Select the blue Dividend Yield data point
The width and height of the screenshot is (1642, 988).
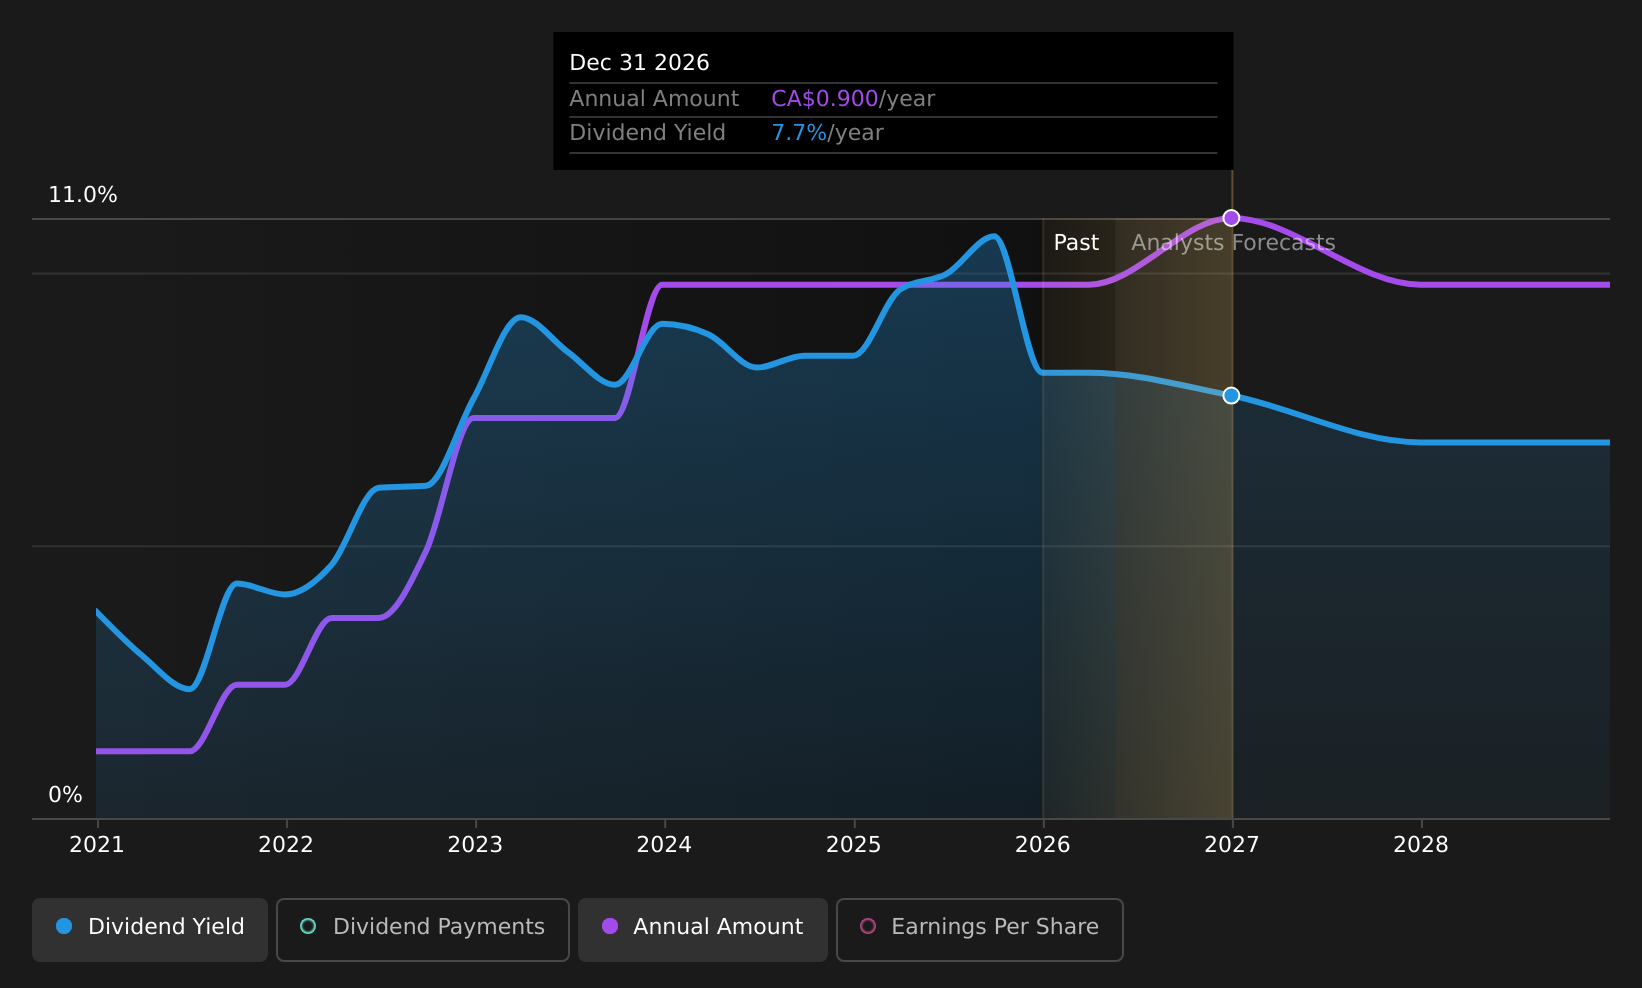coord(1231,396)
